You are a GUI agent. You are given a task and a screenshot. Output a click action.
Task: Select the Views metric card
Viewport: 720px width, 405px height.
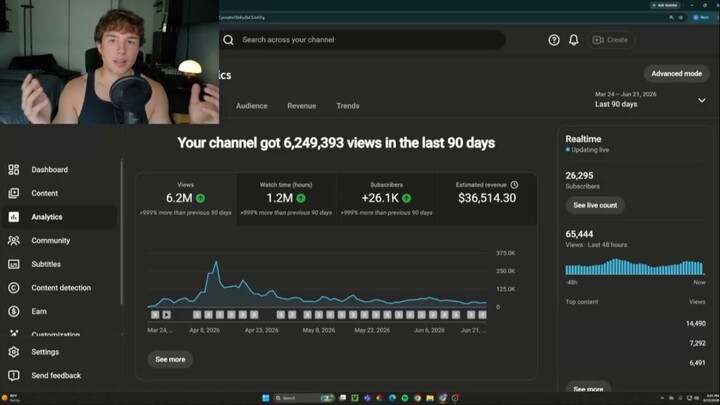tap(186, 199)
